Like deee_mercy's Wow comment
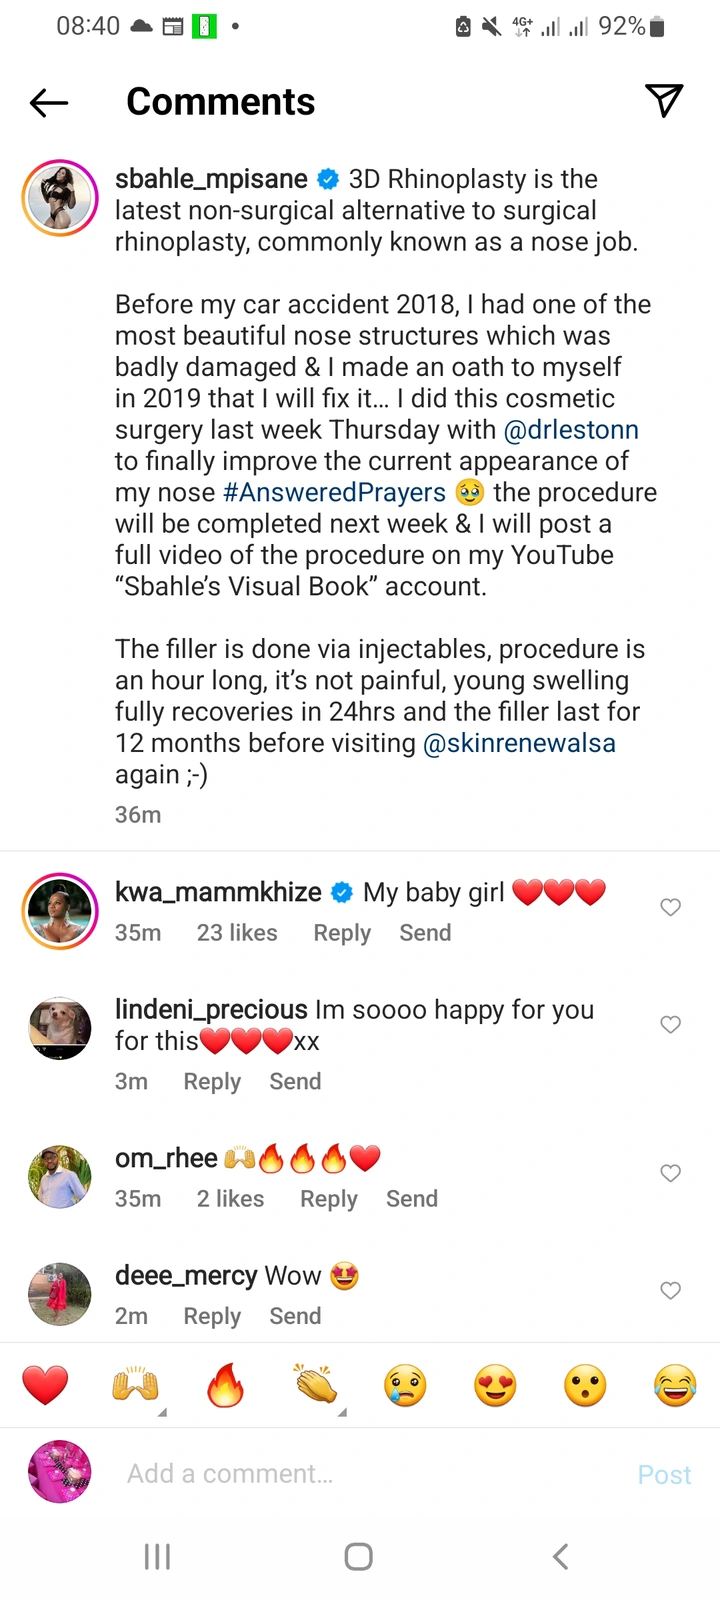This screenshot has width=720, height=1600. click(x=670, y=1290)
